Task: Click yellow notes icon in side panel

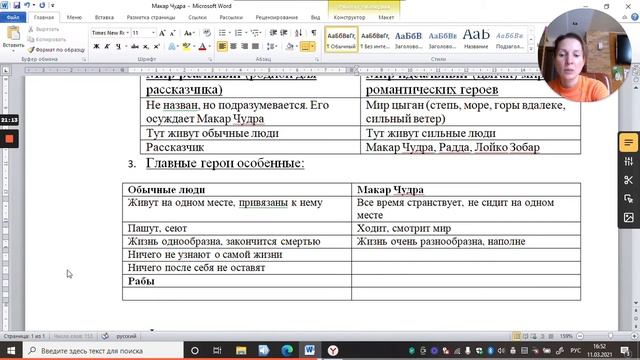Action: coord(629,142)
